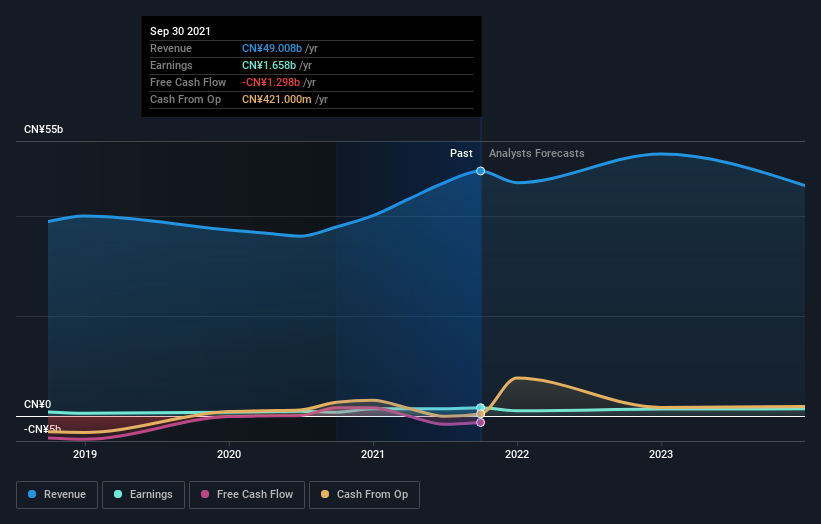Screen dimensions: 821x524
Task: Click the teal Earnings legend dot
Action: (x=118, y=494)
